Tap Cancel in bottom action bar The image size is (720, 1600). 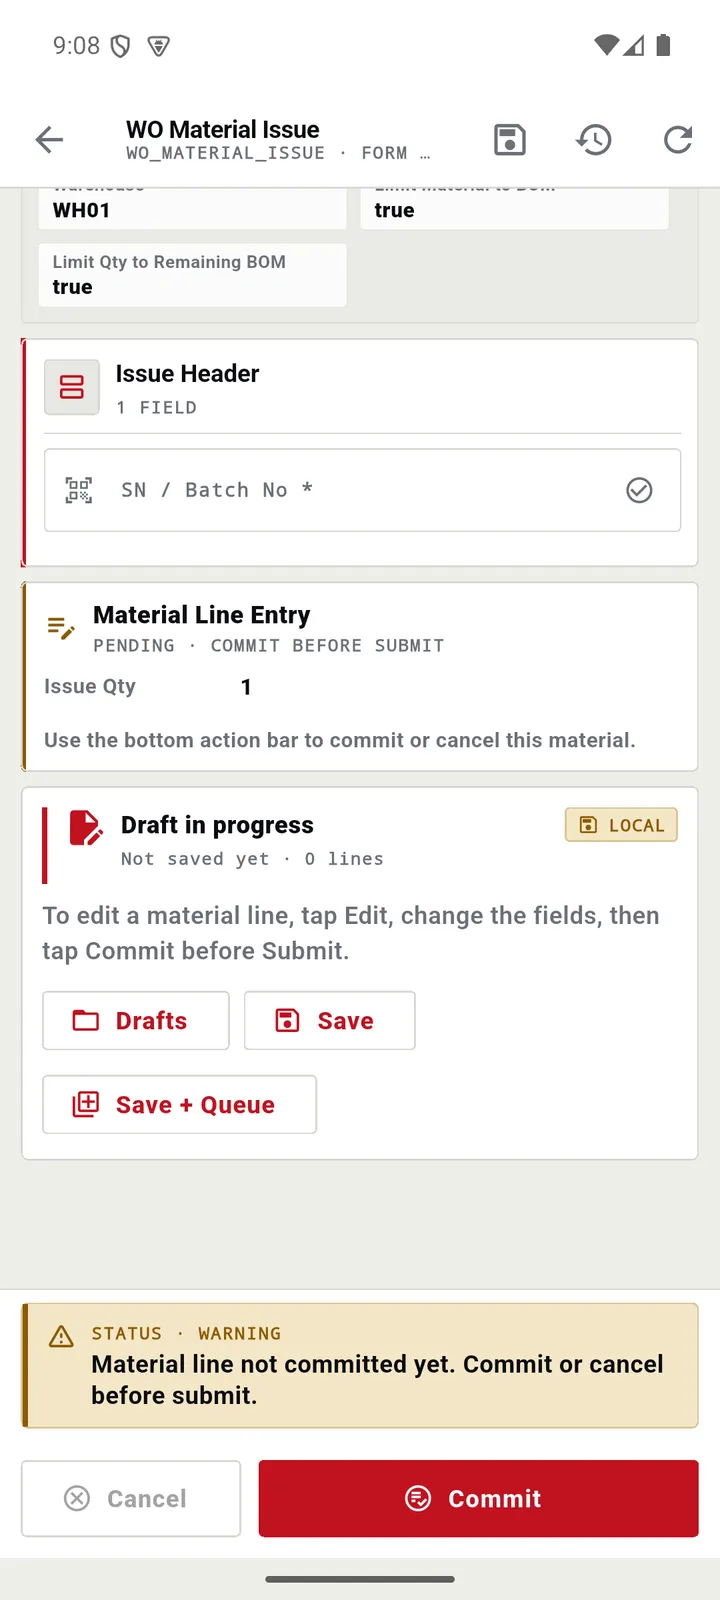[131, 1498]
